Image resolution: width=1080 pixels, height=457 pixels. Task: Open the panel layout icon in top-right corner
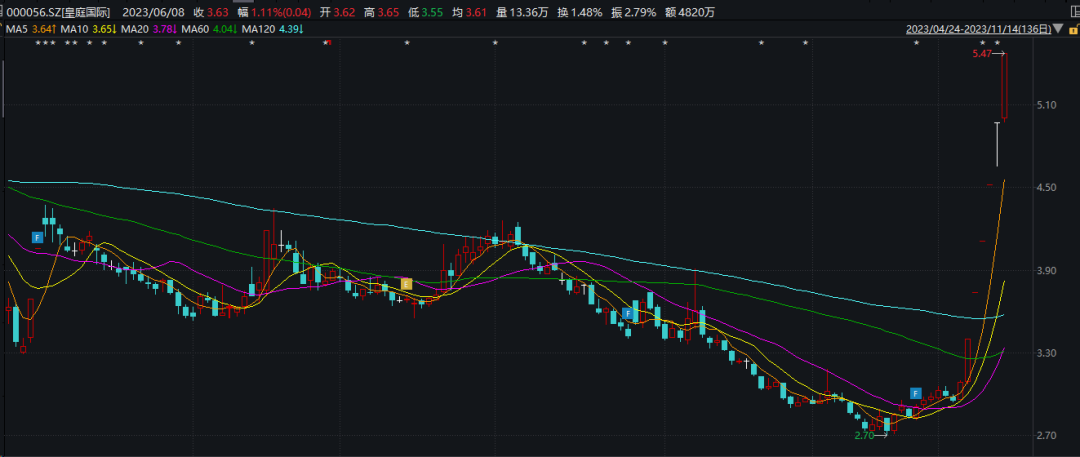click(1076, 11)
